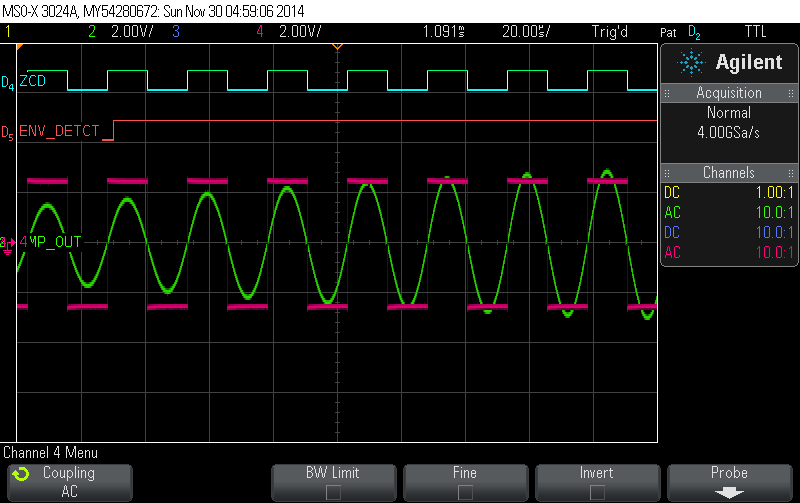Open the Coupling AC selector
Image resolution: width=800 pixels, height=503 pixels.
point(69,482)
